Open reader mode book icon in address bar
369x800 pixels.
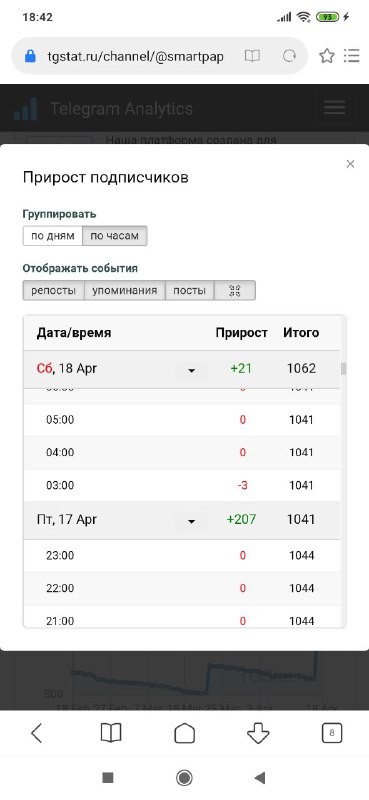[x=252, y=56]
